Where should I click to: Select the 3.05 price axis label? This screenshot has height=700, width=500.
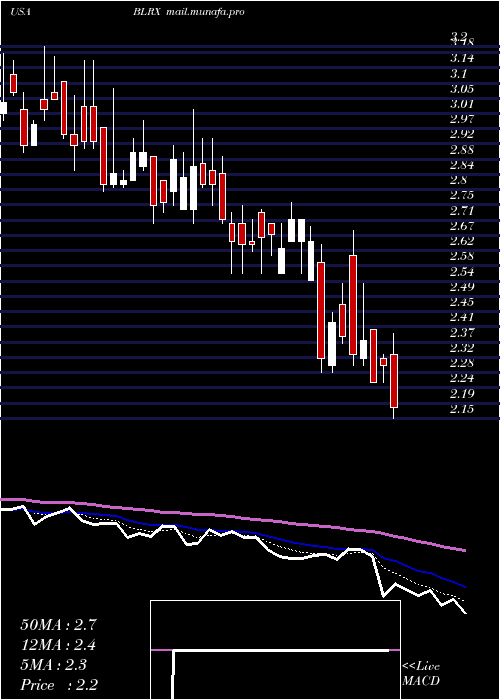462,89
